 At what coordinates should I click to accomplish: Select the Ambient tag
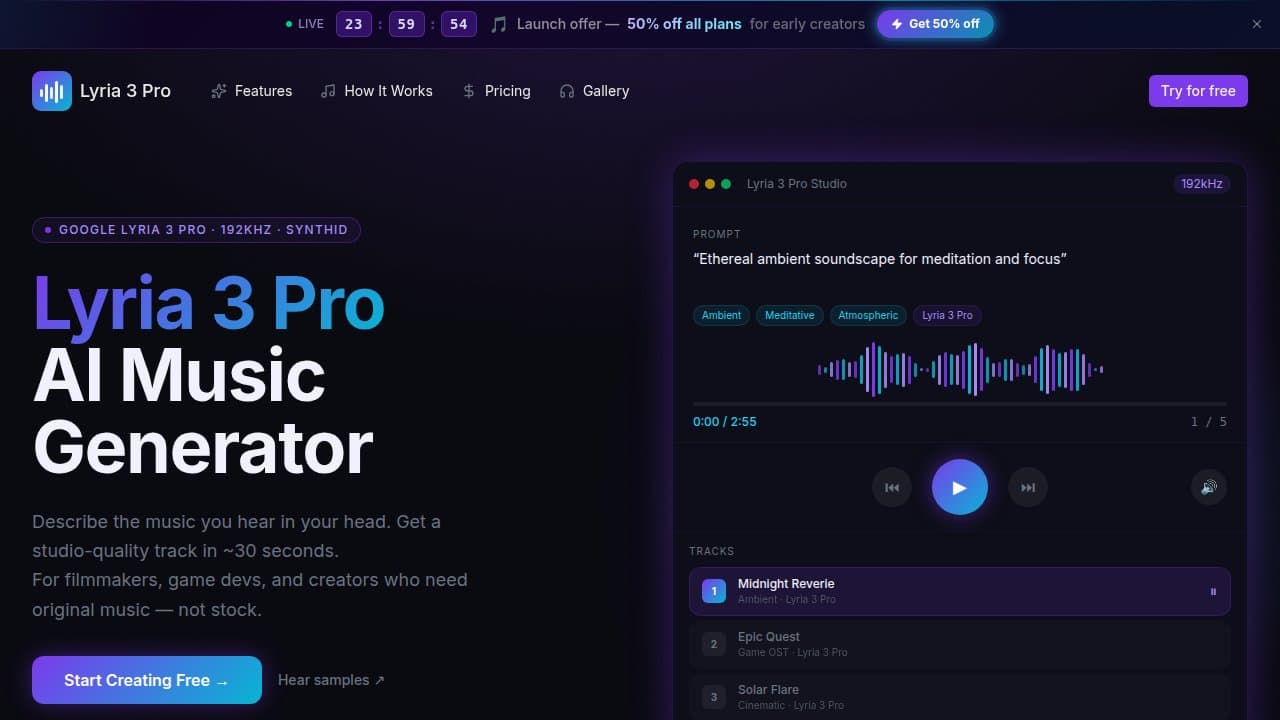click(x=721, y=315)
